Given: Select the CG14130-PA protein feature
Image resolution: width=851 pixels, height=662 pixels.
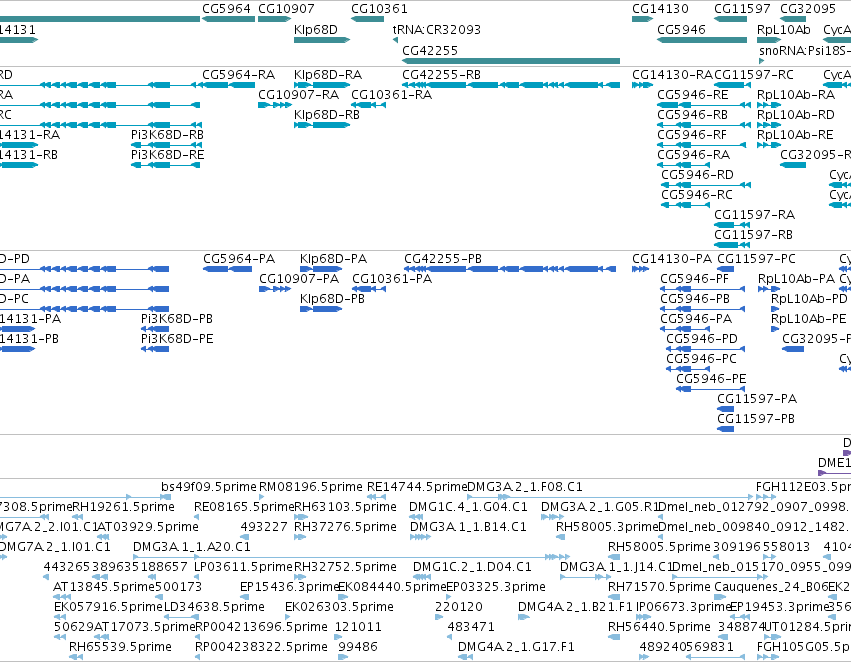Looking at the screenshot, I should point(641,269).
